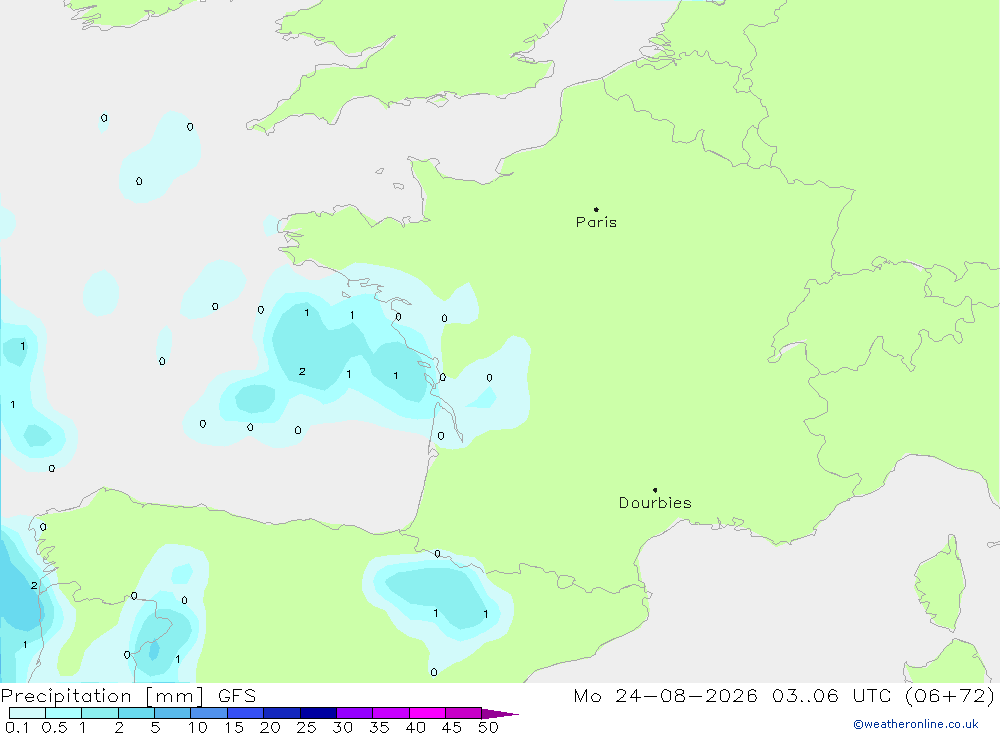
Task: Click the 0.5 legend scale value
Action: pos(54,727)
